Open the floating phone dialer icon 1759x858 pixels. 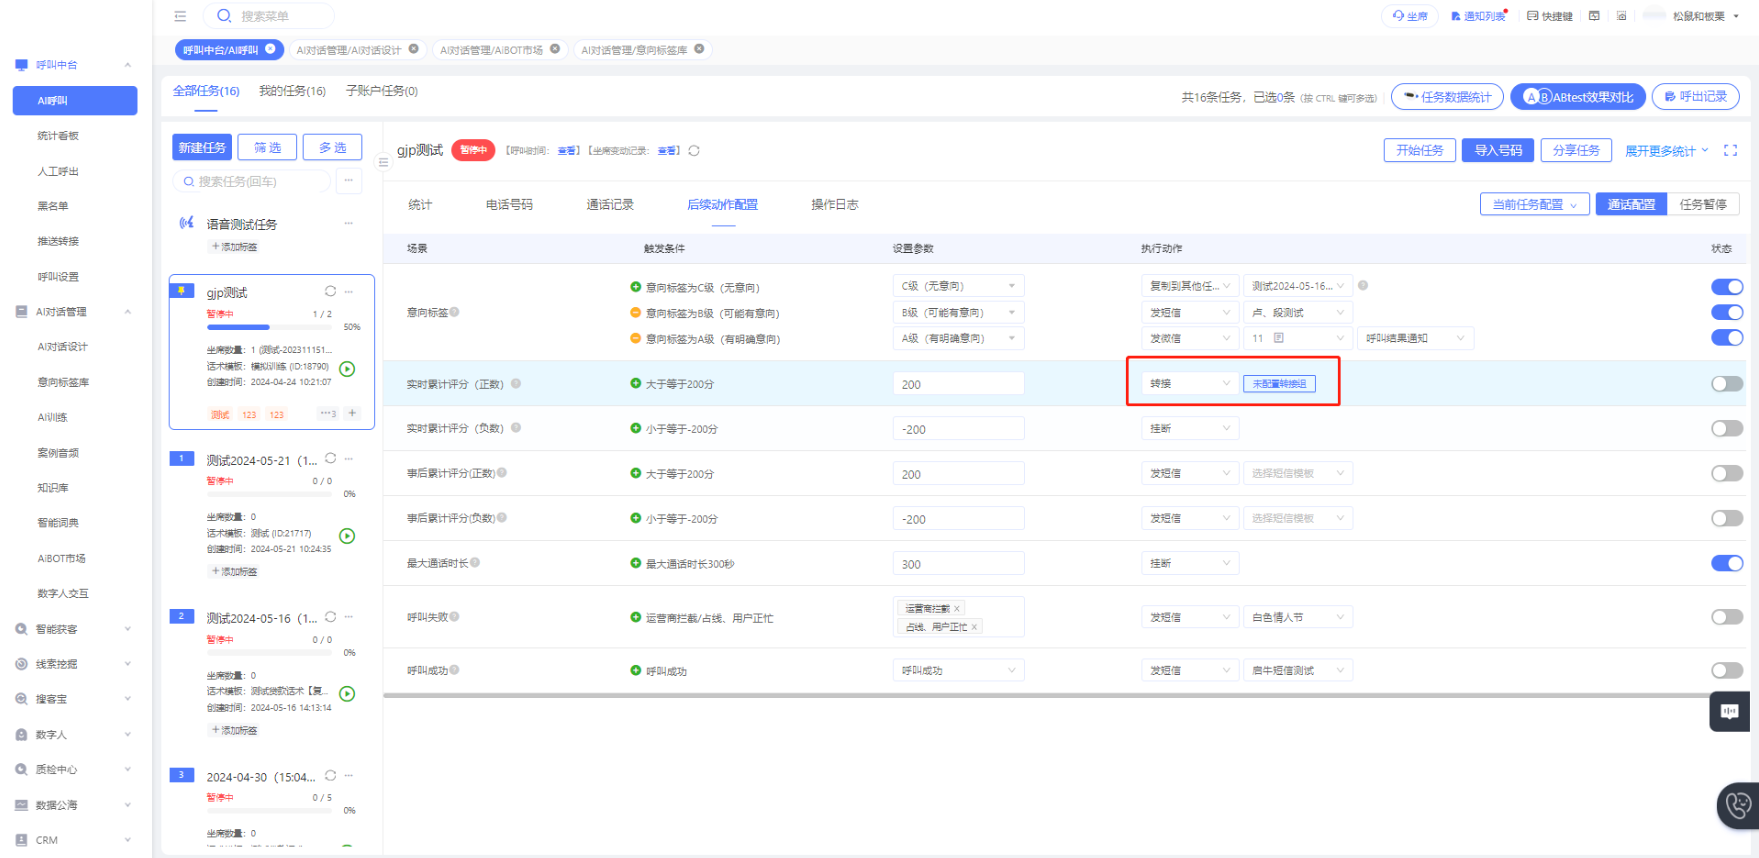pyautogui.click(x=1738, y=804)
